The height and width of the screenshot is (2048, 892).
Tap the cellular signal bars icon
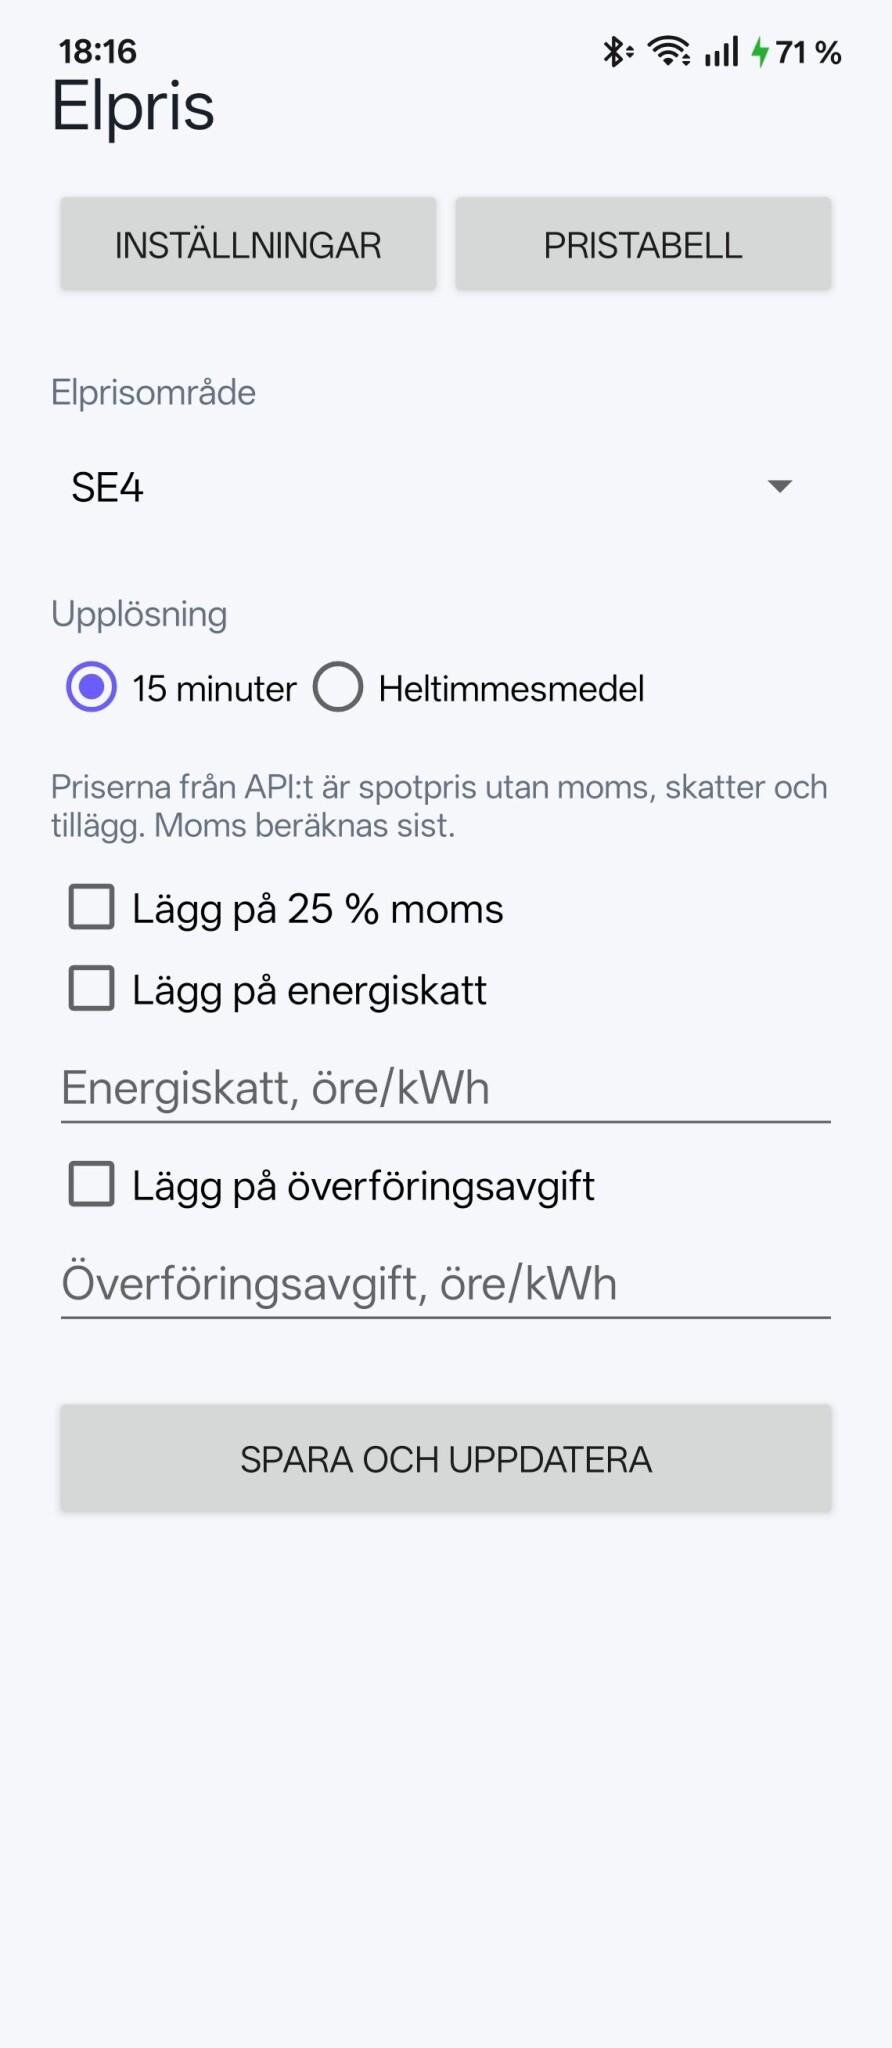click(721, 51)
